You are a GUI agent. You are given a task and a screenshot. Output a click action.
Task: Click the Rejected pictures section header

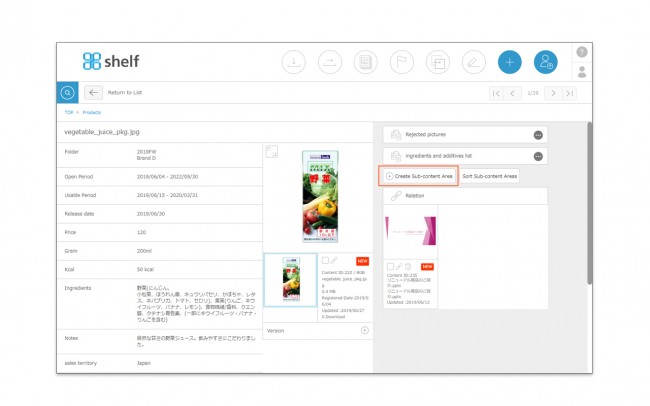(x=465, y=135)
